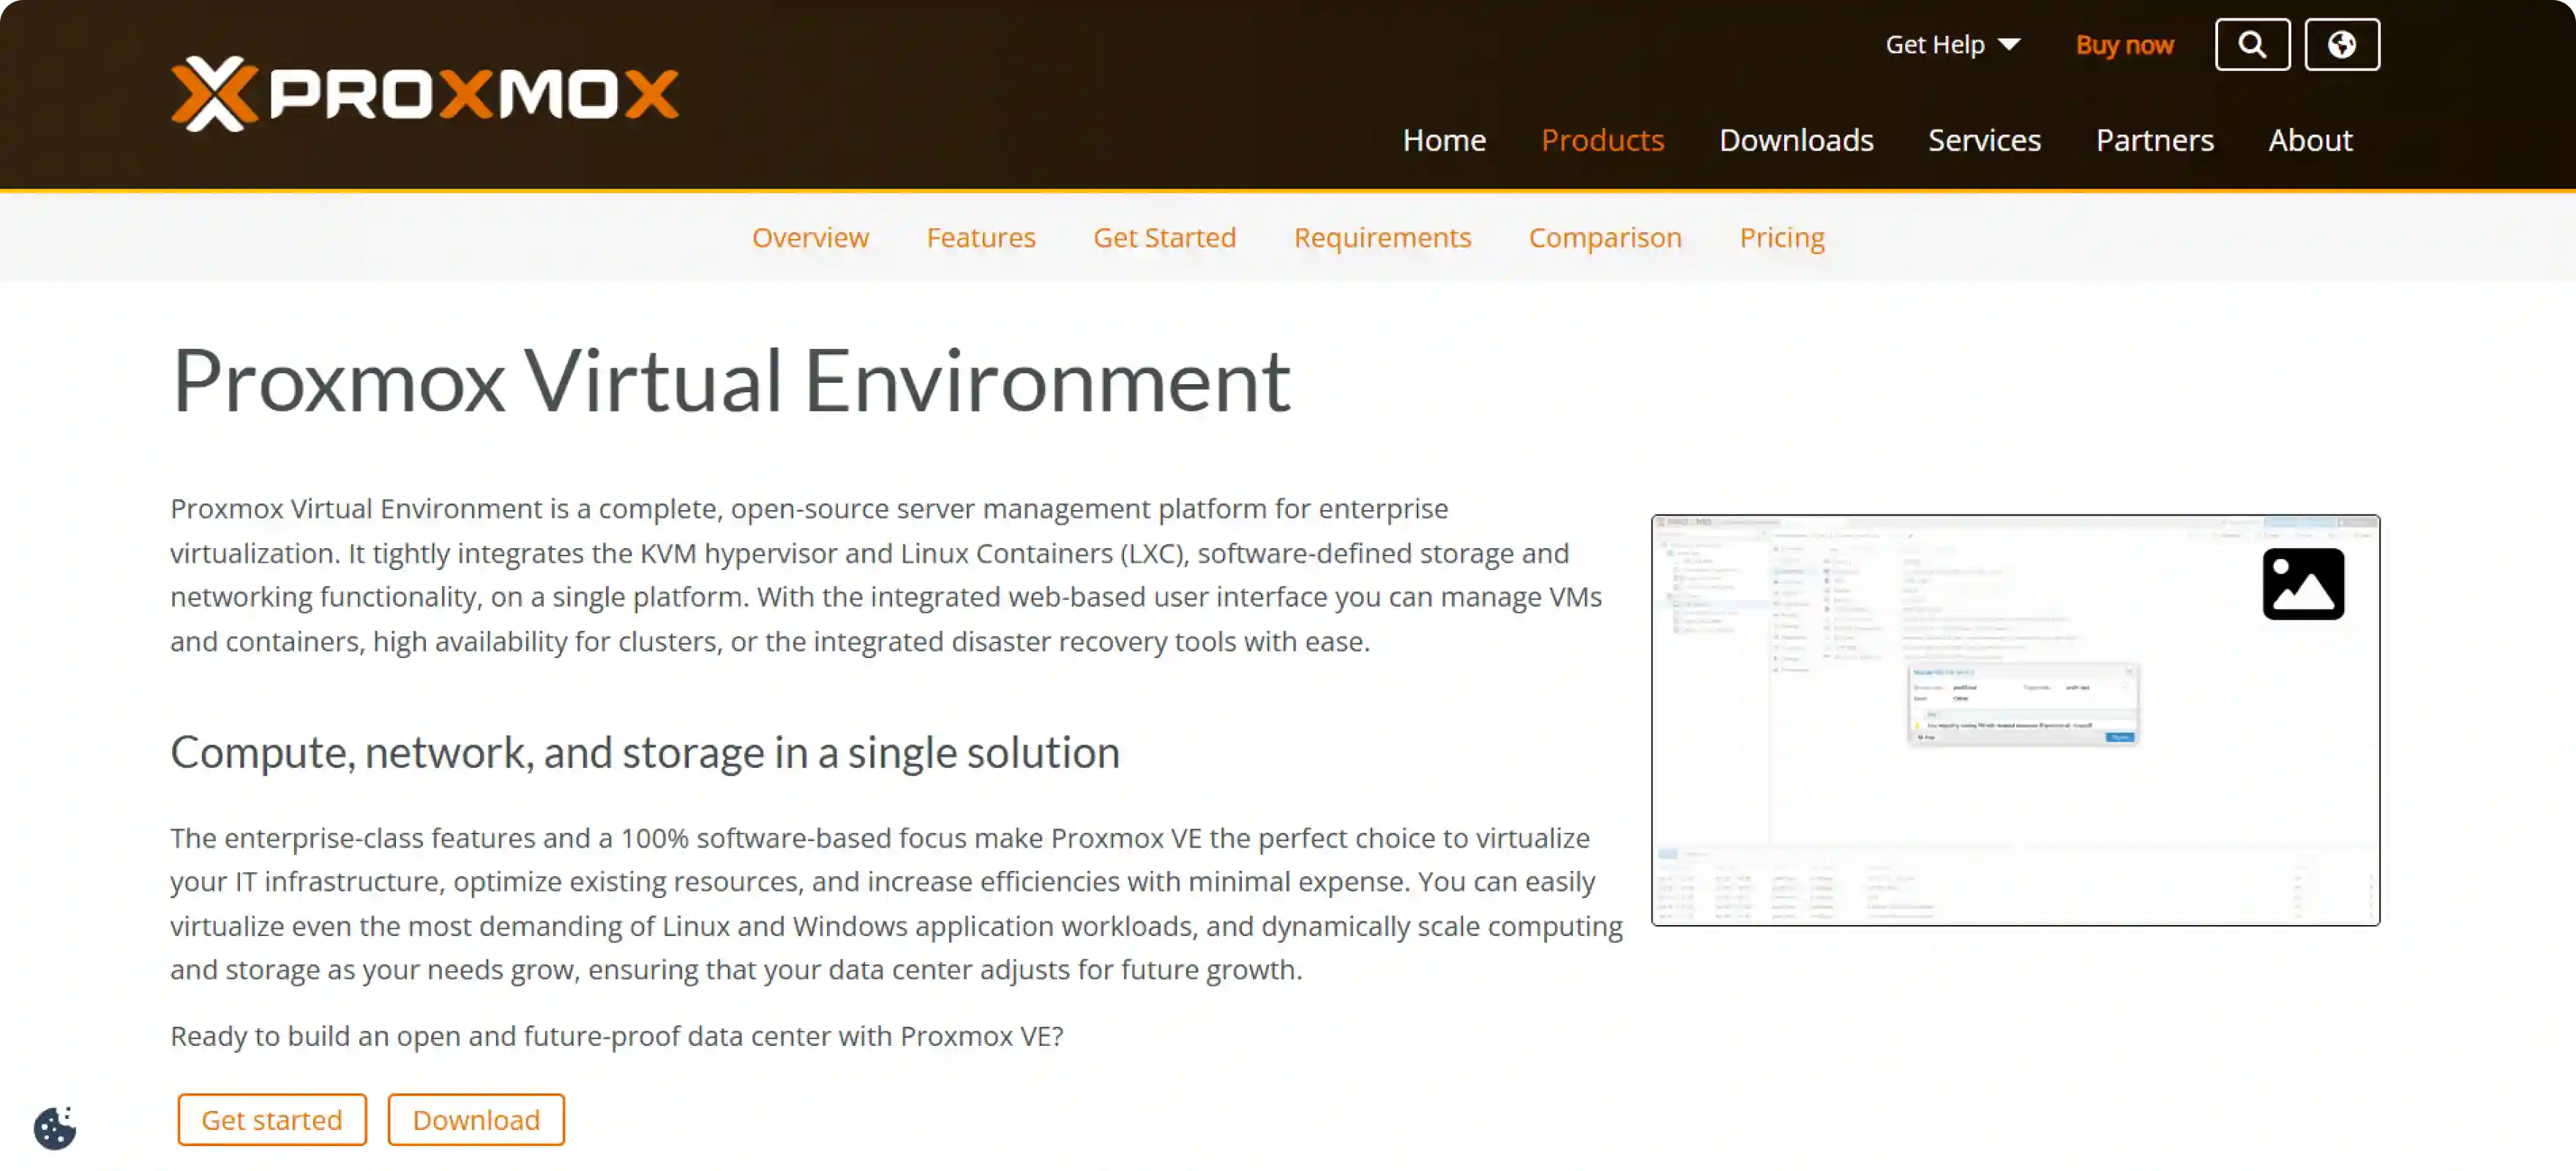Switch to the Features tab
This screenshot has height=1171, width=2576.
click(981, 237)
